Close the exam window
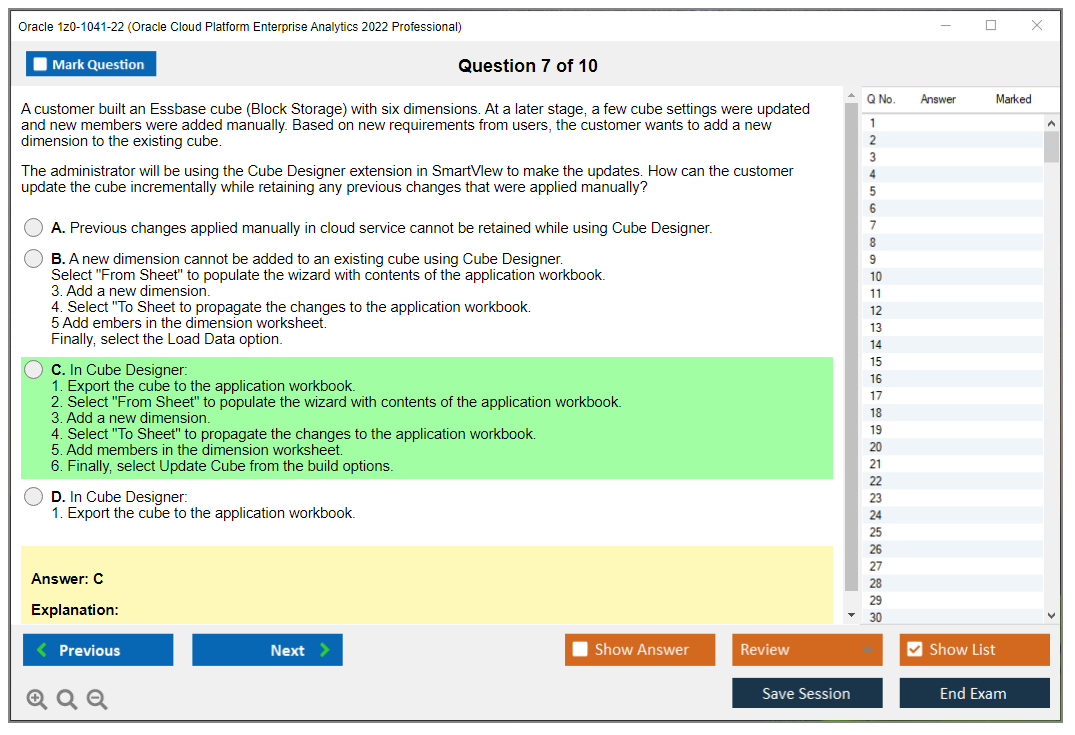Screen dimensions: 1075x735 click(x=1037, y=26)
